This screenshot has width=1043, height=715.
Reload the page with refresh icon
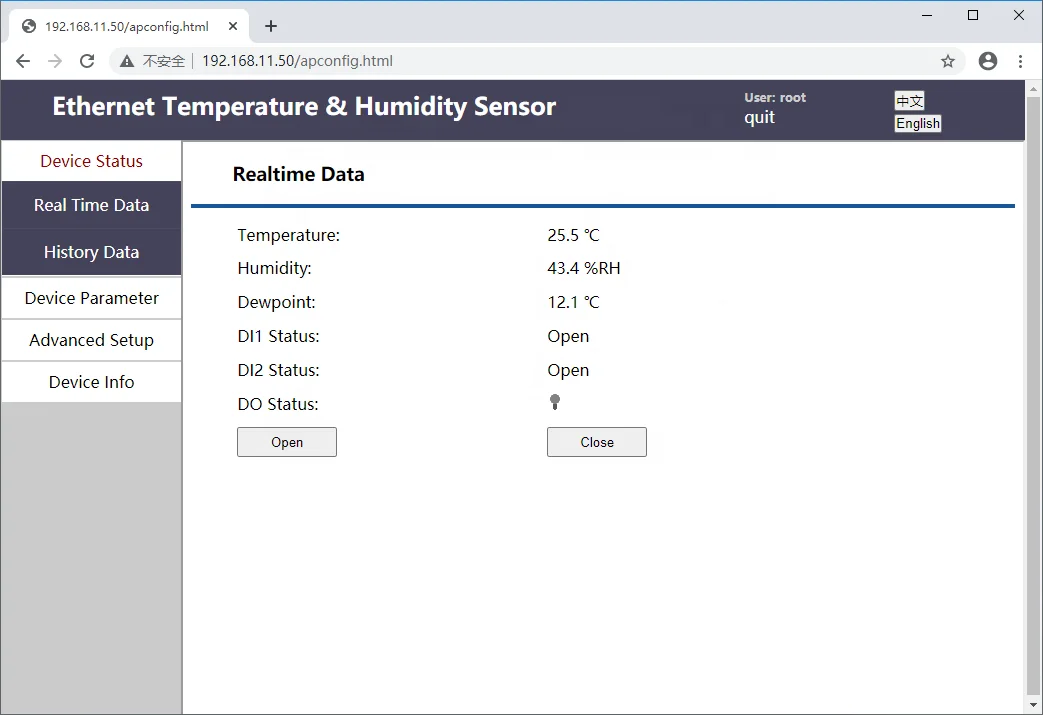[x=87, y=61]
